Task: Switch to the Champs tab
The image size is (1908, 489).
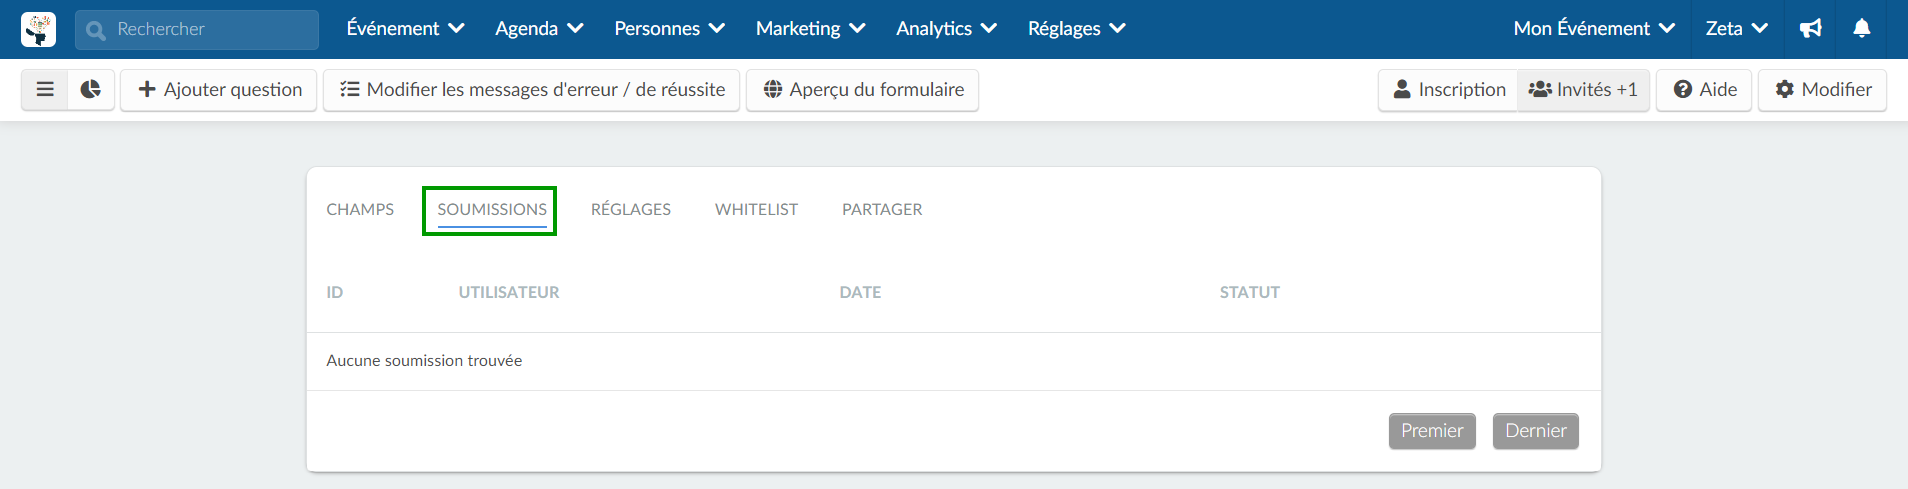Action: (360, 210)
